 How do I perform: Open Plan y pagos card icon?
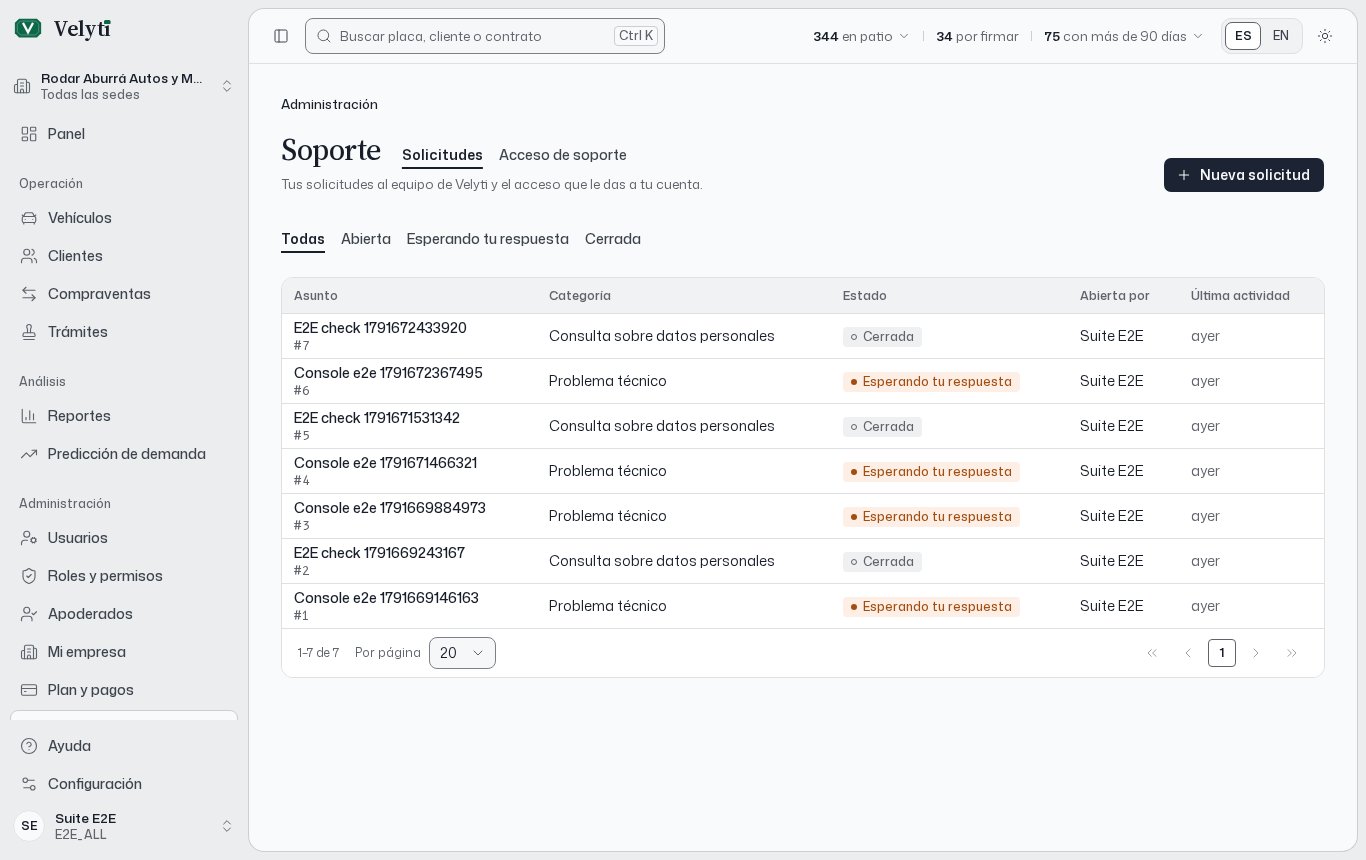29,690
